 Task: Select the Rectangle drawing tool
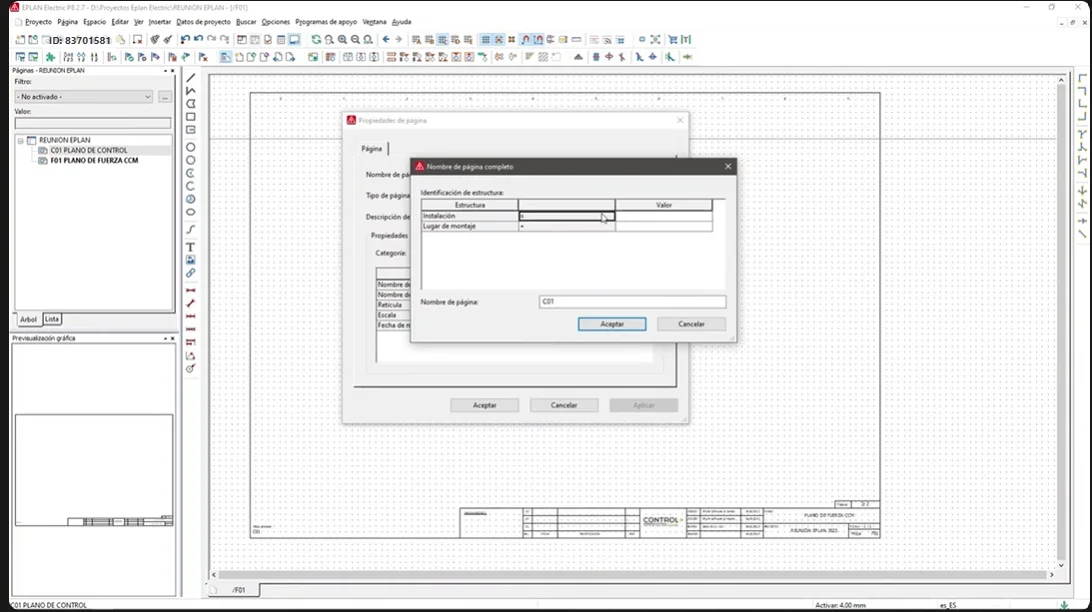pos(191,117)
